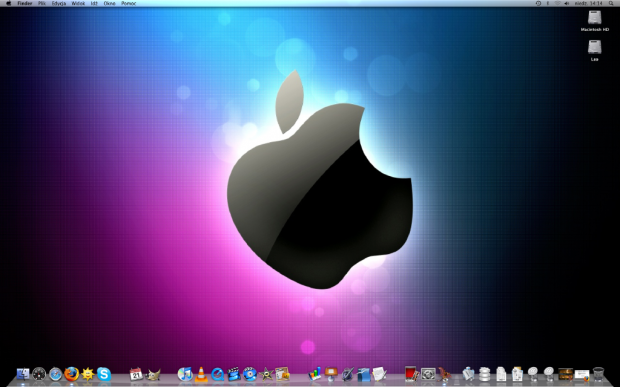Open the Pomoc menu
620x387 pixels.
coord(129,3)
